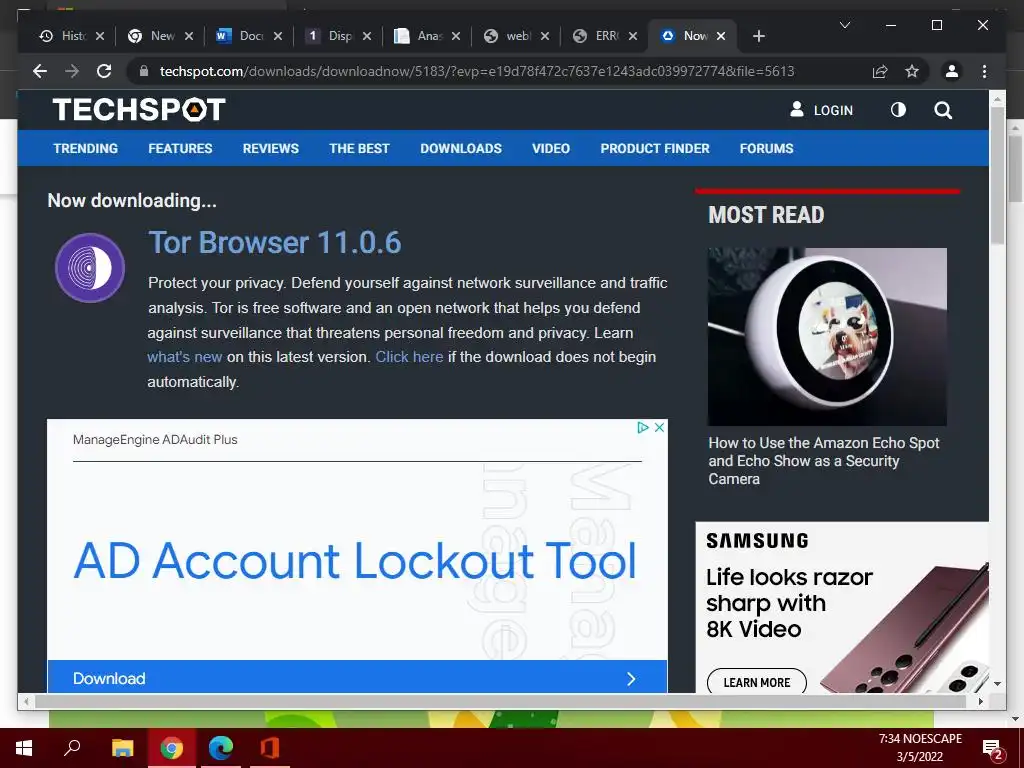
Task: Open the FEATURES section
Action: [180, 148]
